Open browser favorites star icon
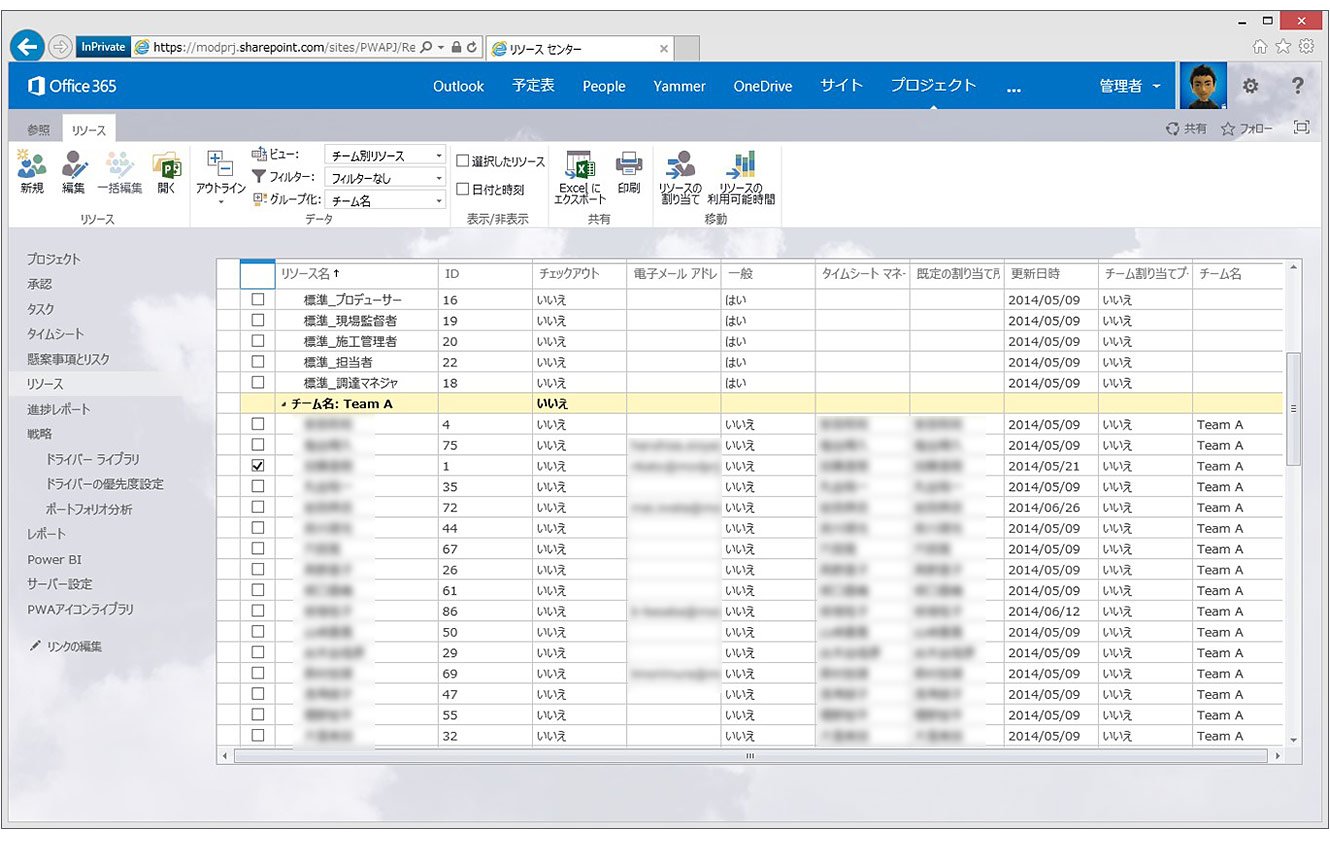The width and height of the screenshot is (1330, 850). coord(1283,46)
